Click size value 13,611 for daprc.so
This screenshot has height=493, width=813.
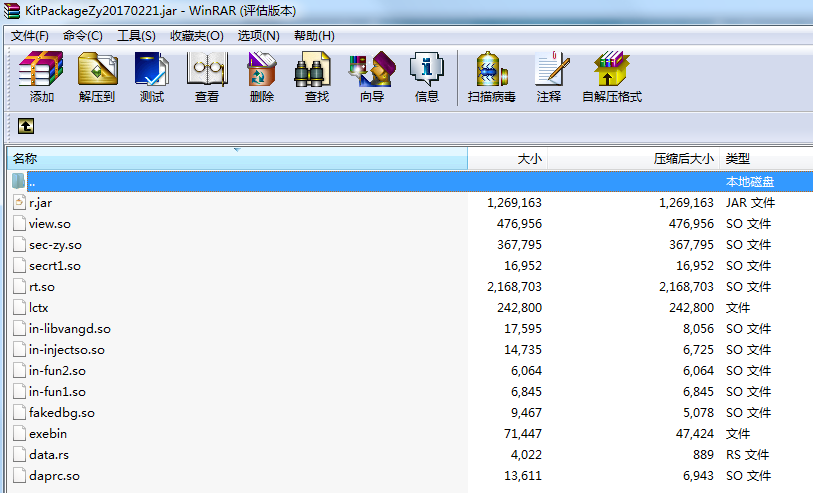click(x=523, y=475)
